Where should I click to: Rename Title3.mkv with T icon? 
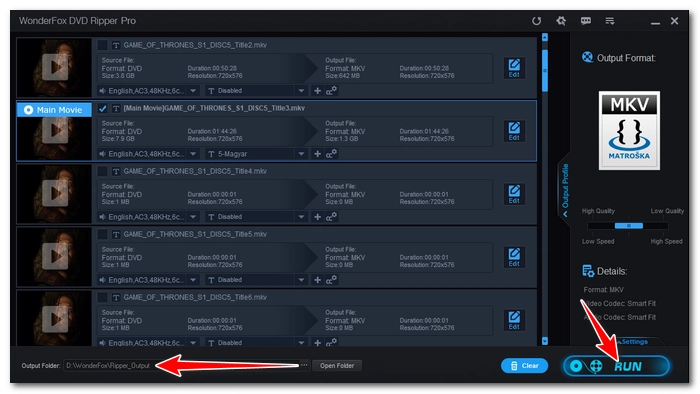coord(116,108)
